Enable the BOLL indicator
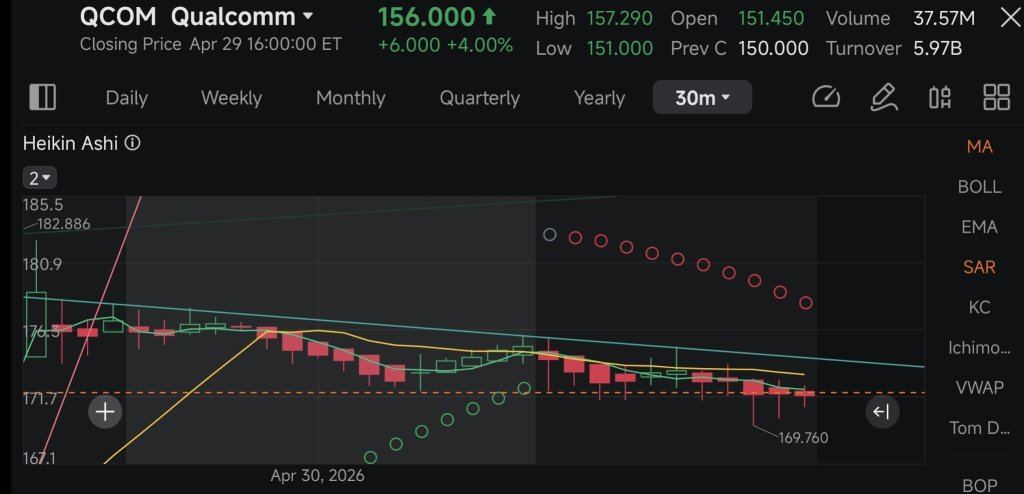 click(979, 187)
